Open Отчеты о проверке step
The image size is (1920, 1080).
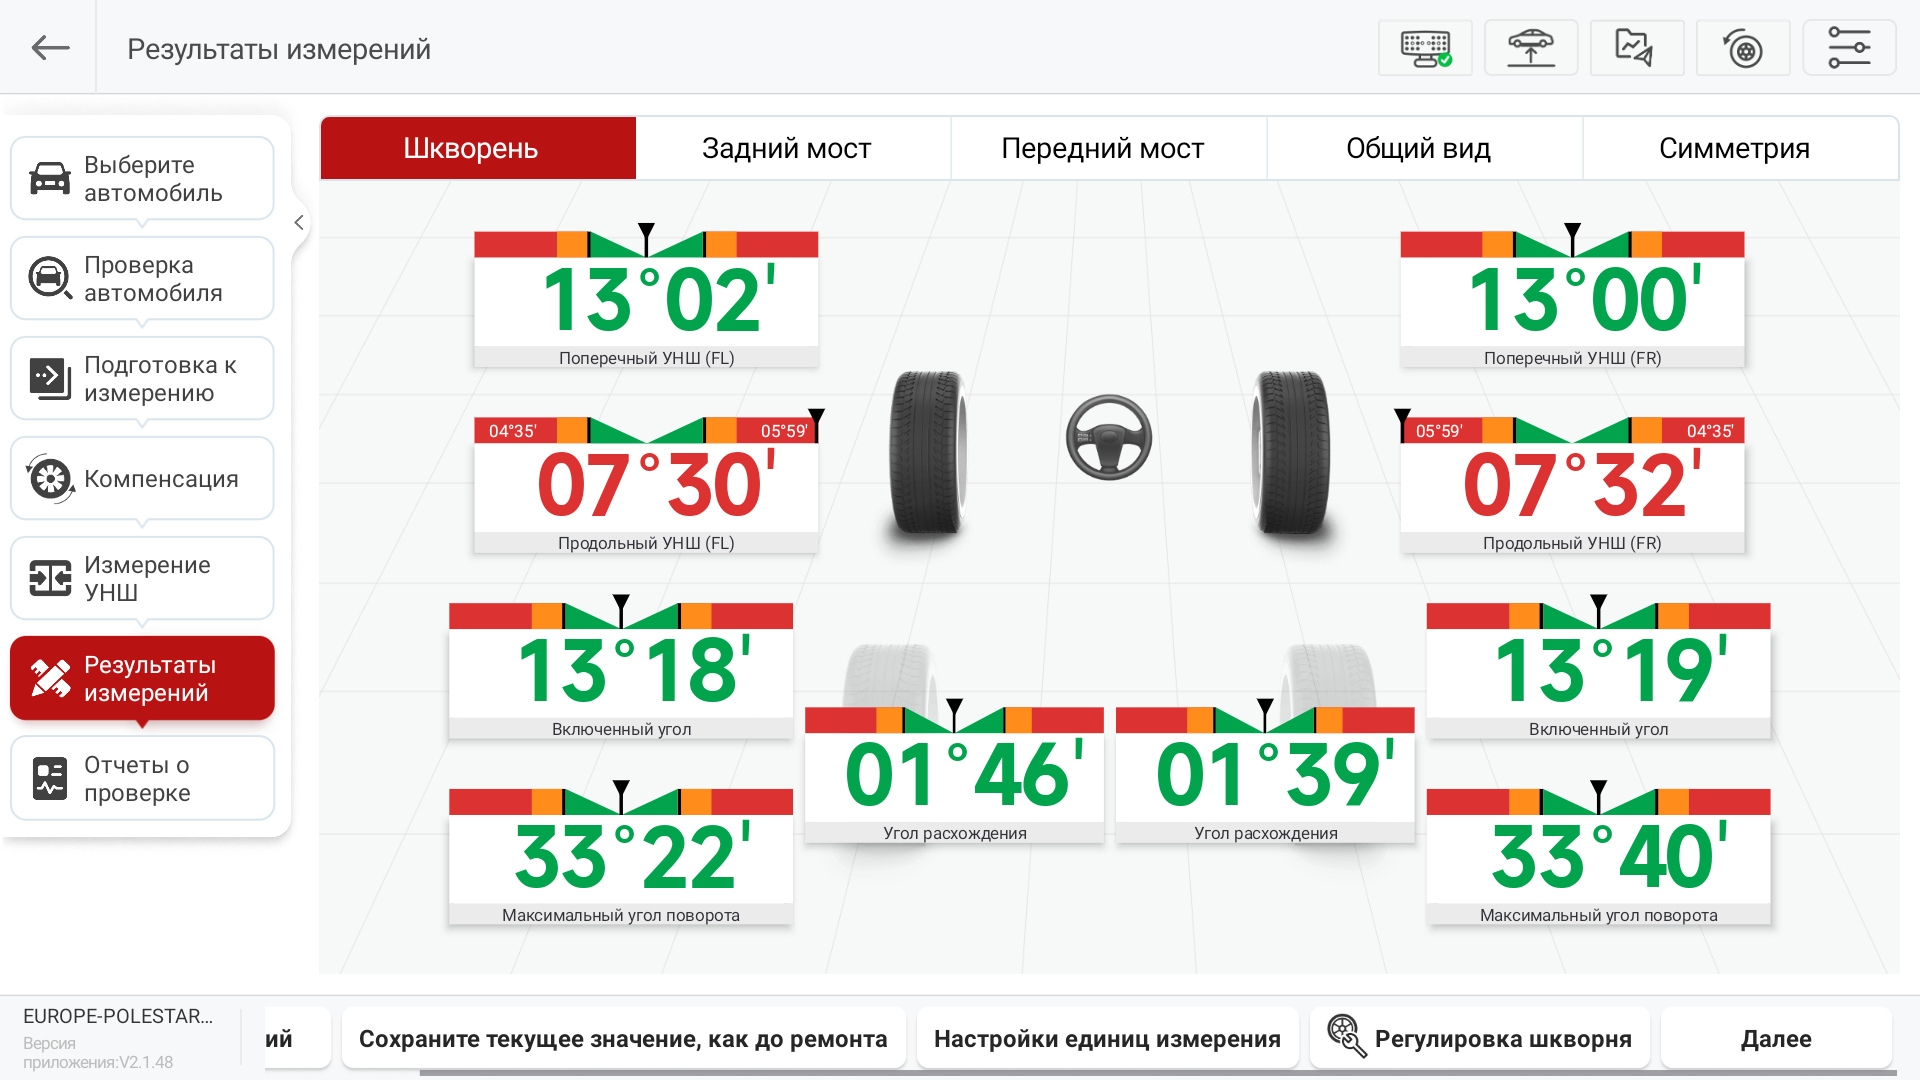click(142, 778)
